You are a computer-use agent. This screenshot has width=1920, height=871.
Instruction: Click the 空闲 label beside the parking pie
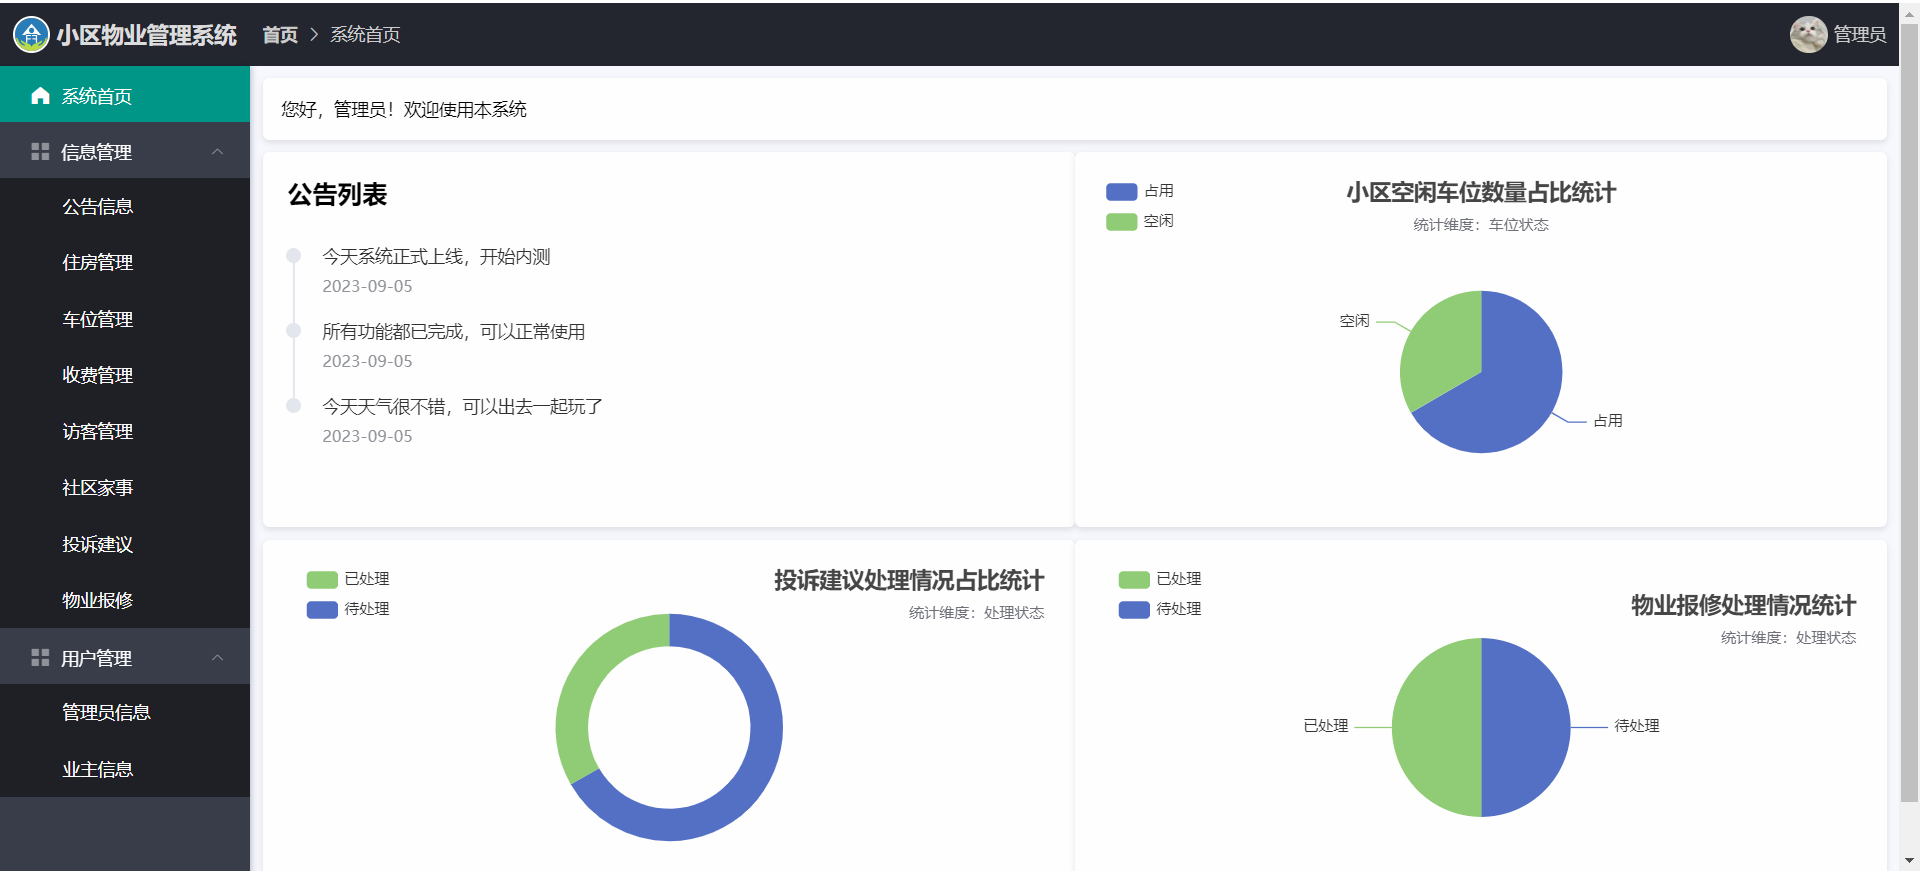1355,321
